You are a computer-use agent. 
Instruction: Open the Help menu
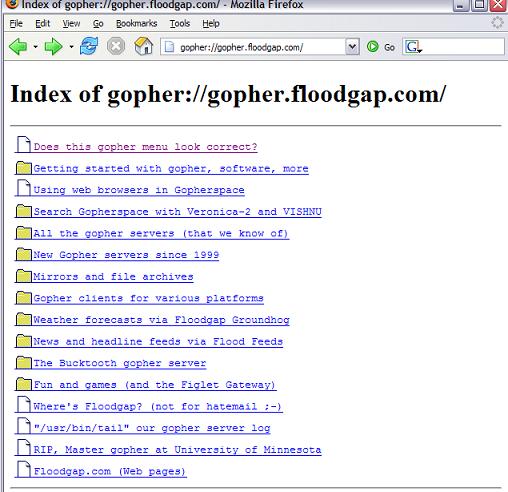pyautogui.click(x=211, y=24)
